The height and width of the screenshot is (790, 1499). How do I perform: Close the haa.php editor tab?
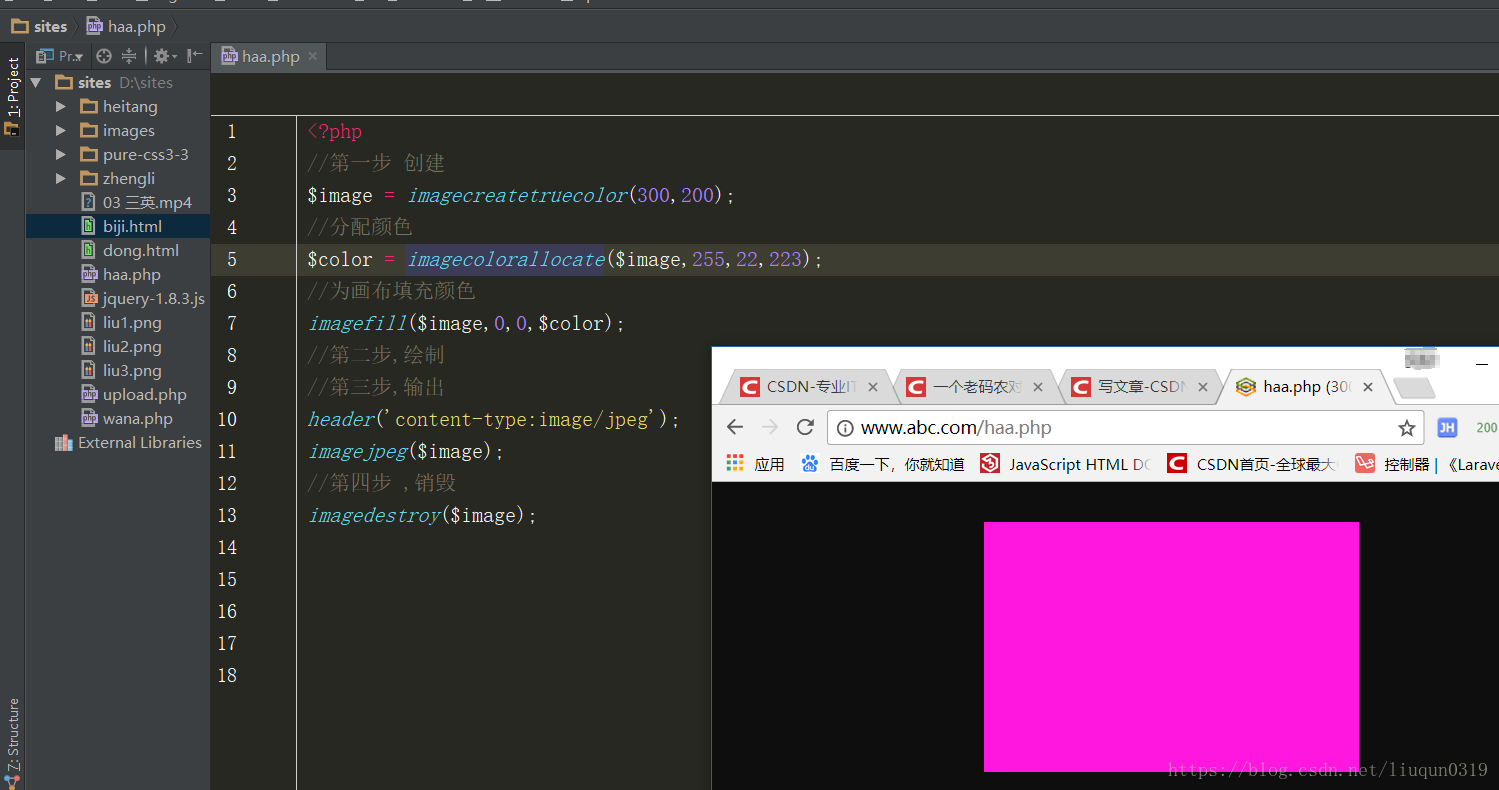[x=312, y=56]
